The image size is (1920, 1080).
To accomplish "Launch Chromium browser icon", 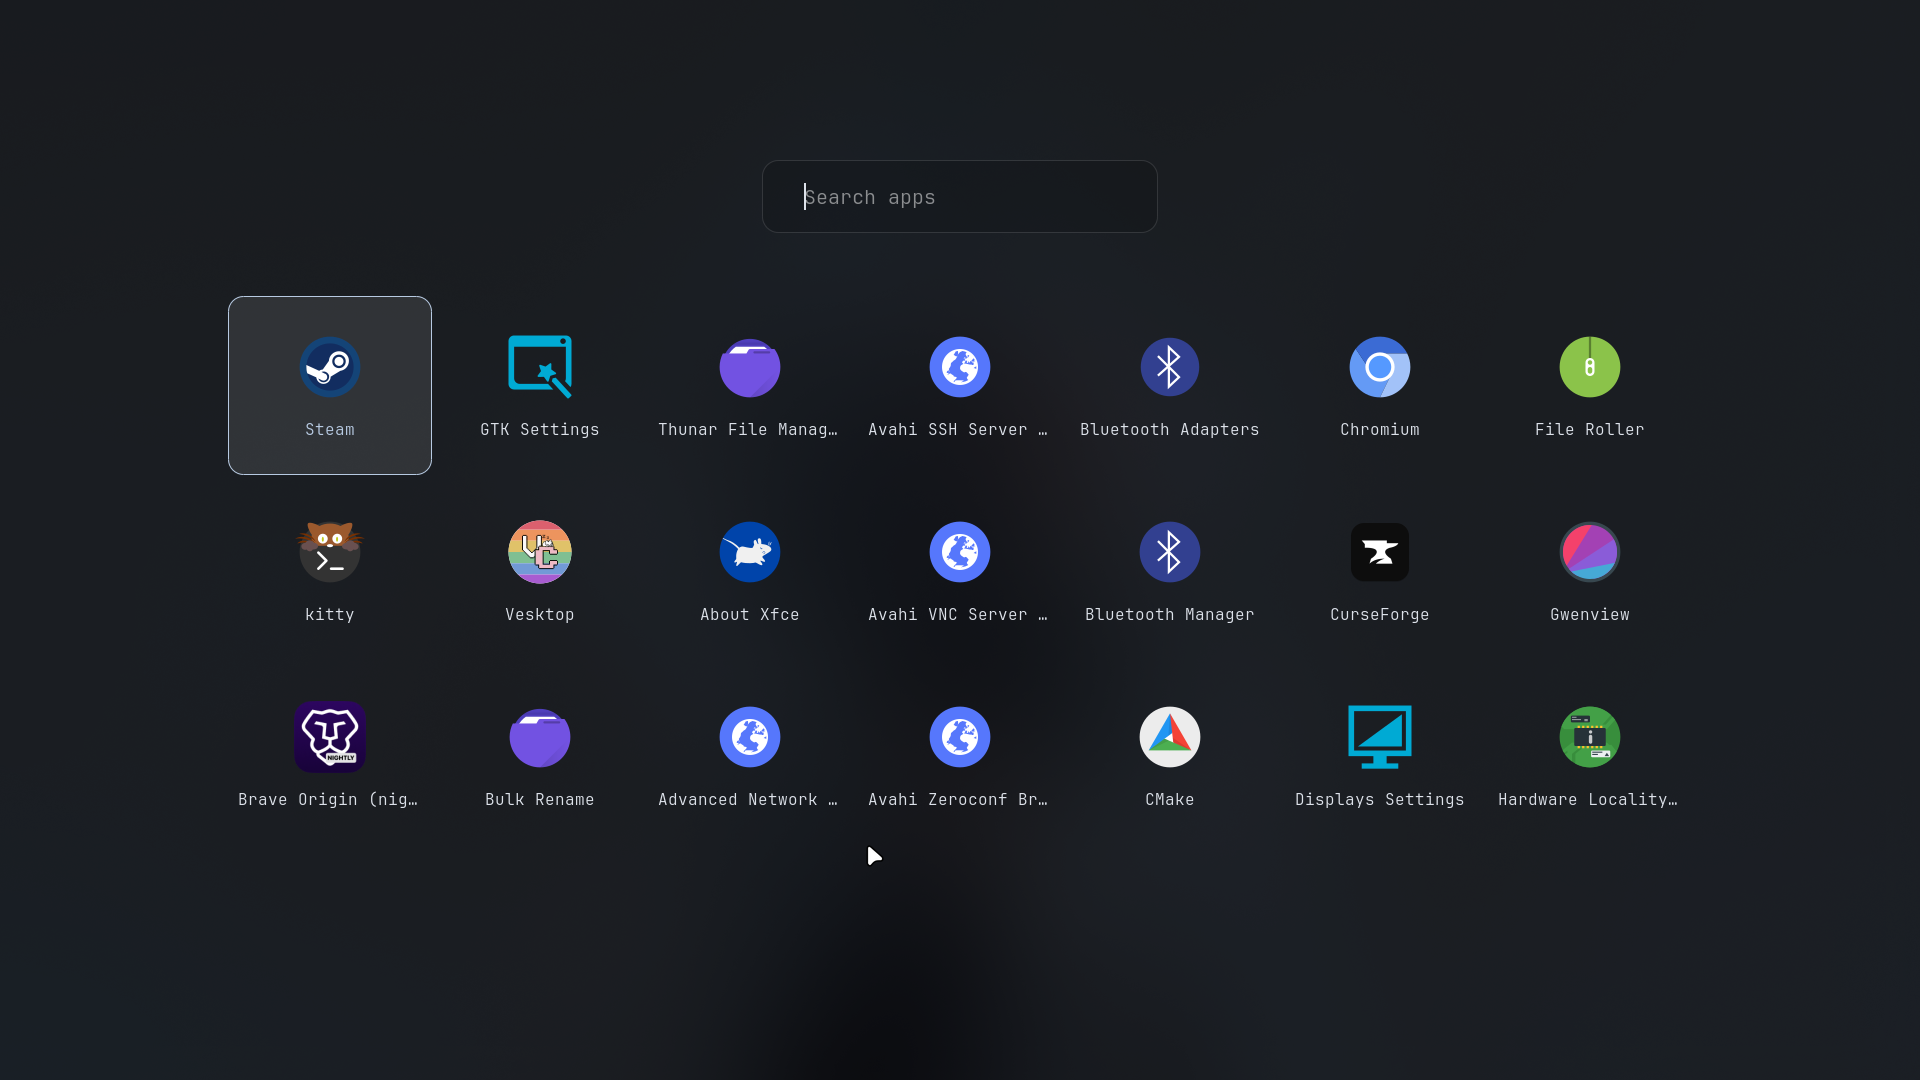I will pos(1380,367).
